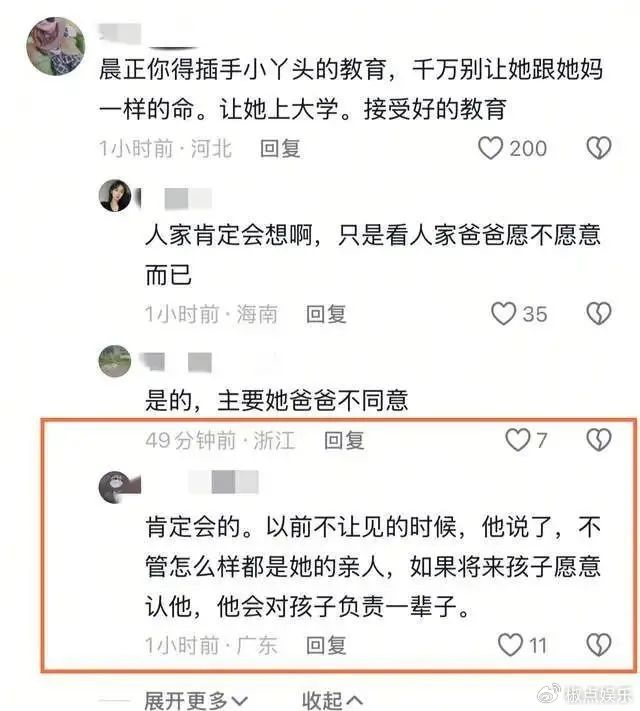Viewport: 640px width, 711px height.
Task: Select comment text starting 肯定会的
Action: [373, 567]
